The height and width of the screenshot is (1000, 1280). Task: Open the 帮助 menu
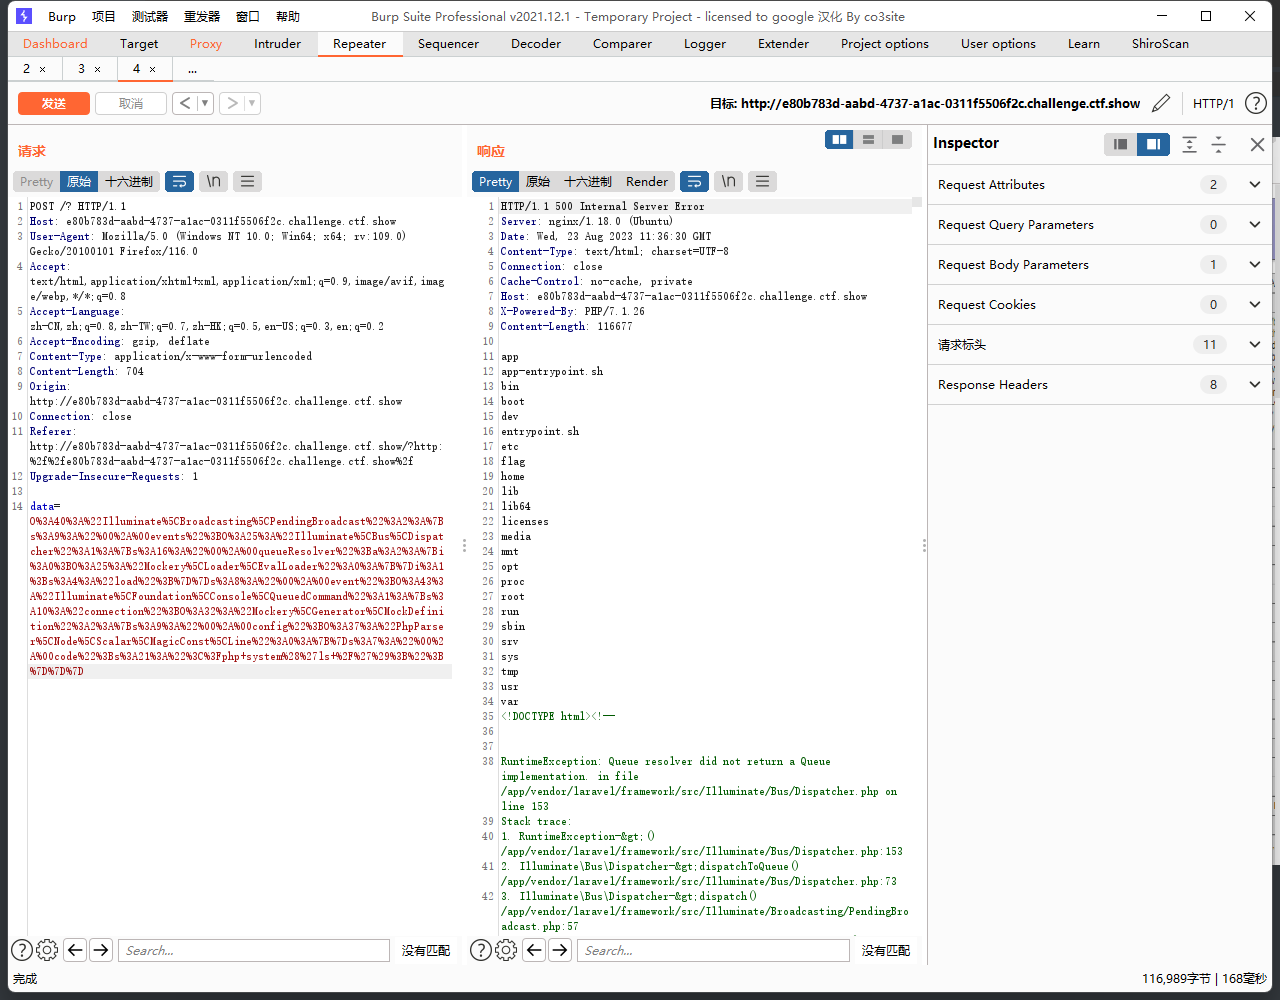tap(287, 16)
